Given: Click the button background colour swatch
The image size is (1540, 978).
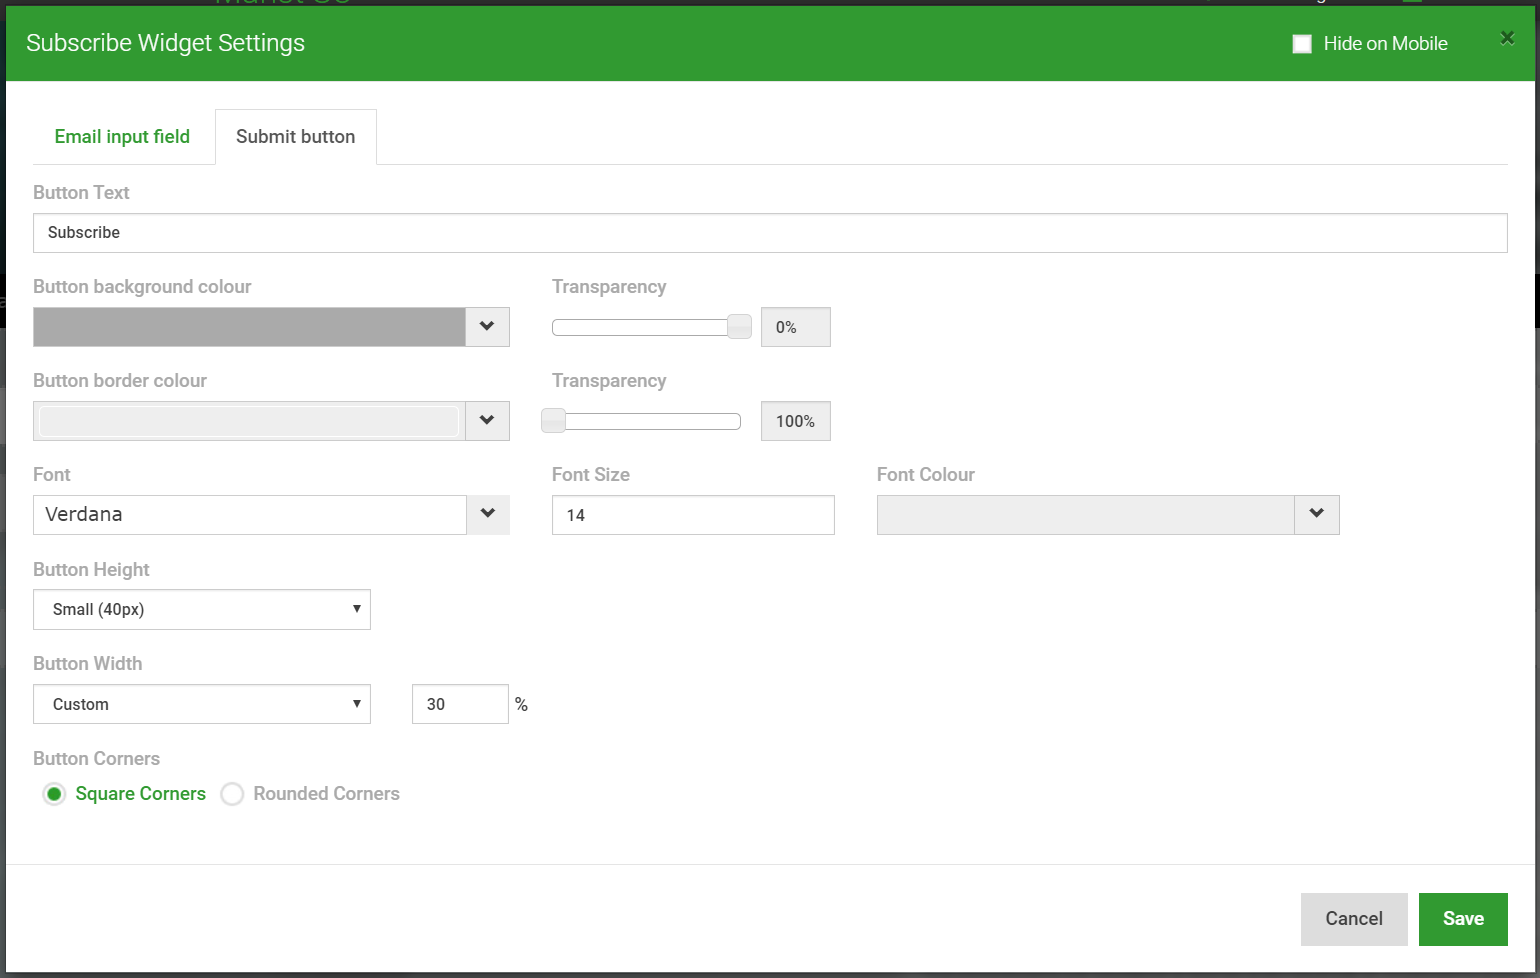Looking at the screenshot, I should (249, 327).
